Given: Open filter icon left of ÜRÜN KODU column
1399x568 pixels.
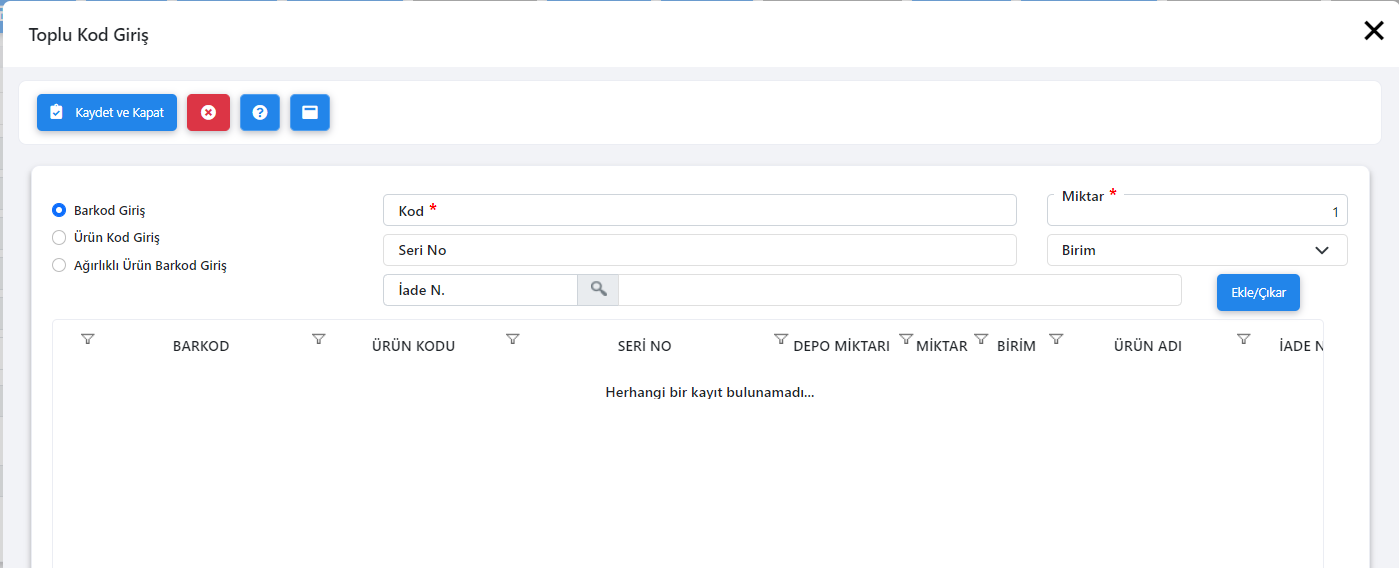Looking at the screenshot, I should [x=319, y=339].
